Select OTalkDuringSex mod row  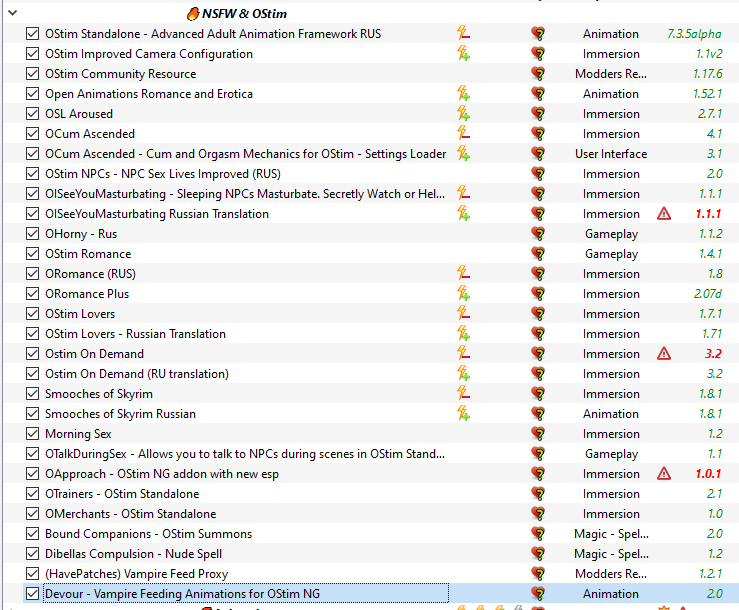tap(245, 453)
